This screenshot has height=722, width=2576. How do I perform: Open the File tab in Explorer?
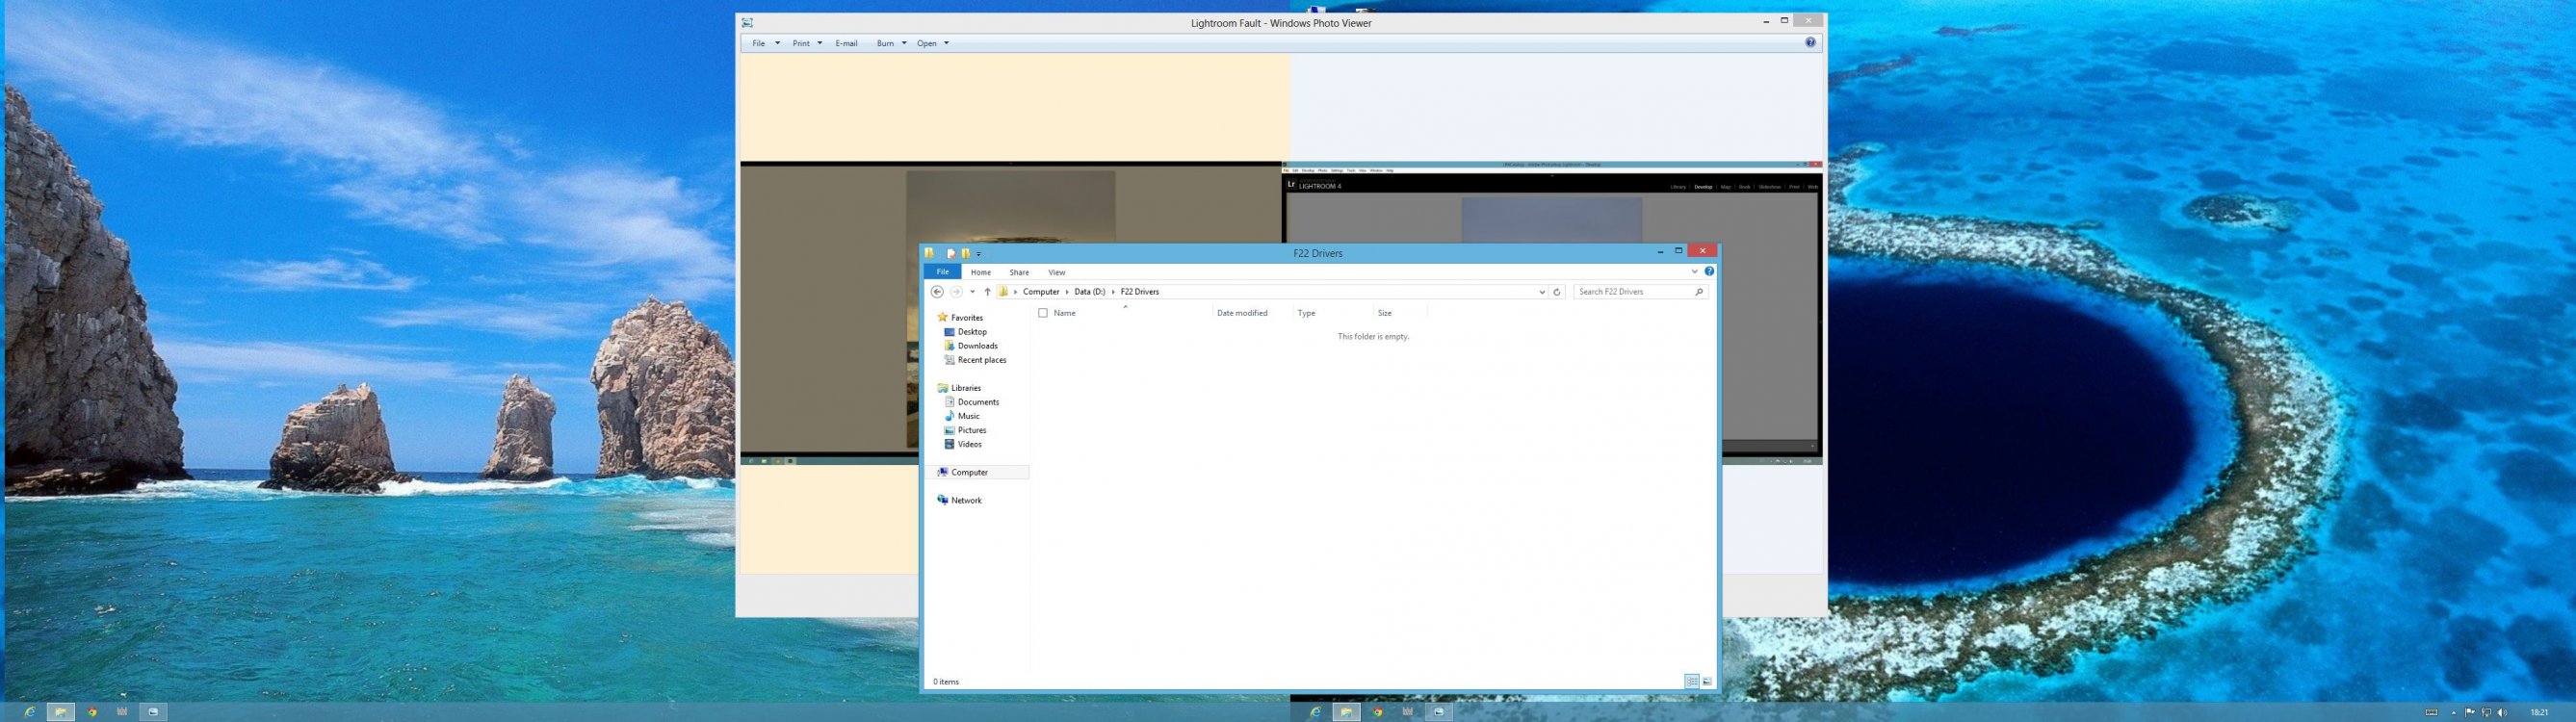[942, 272]
